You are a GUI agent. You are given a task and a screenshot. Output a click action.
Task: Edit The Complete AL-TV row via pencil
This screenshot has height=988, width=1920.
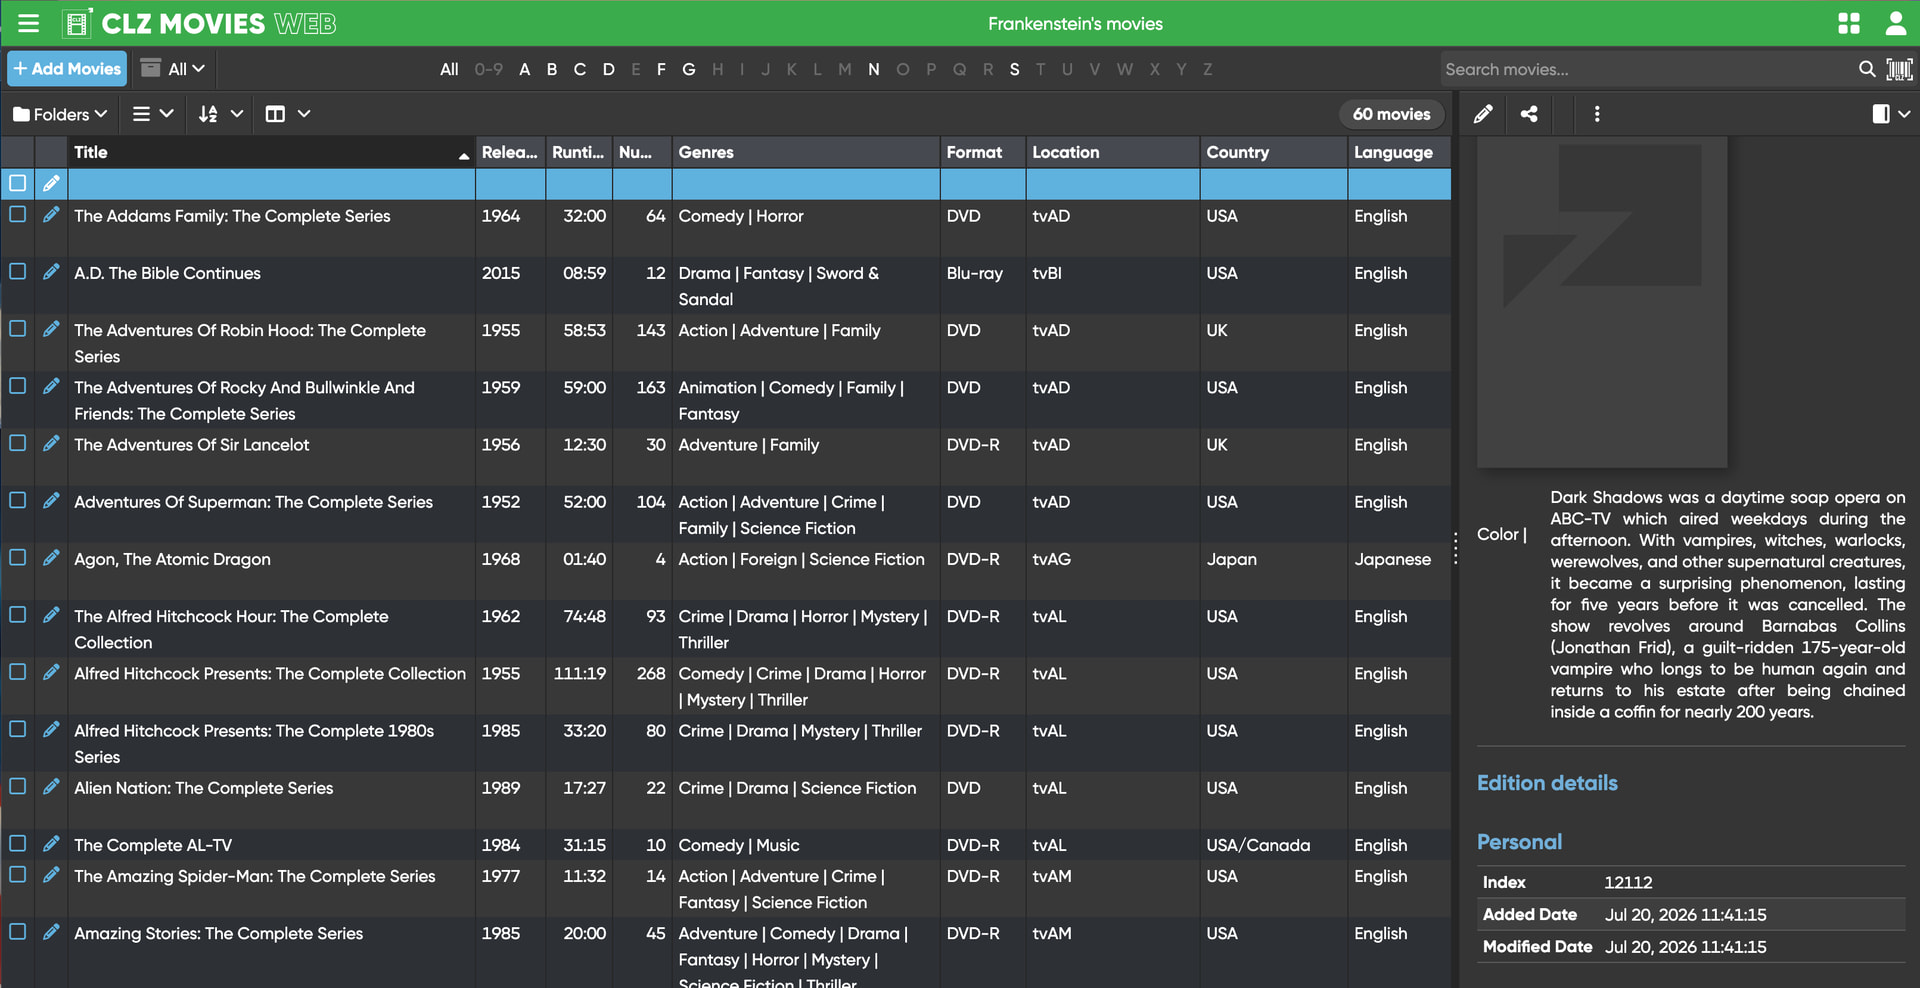pos(51,844)
